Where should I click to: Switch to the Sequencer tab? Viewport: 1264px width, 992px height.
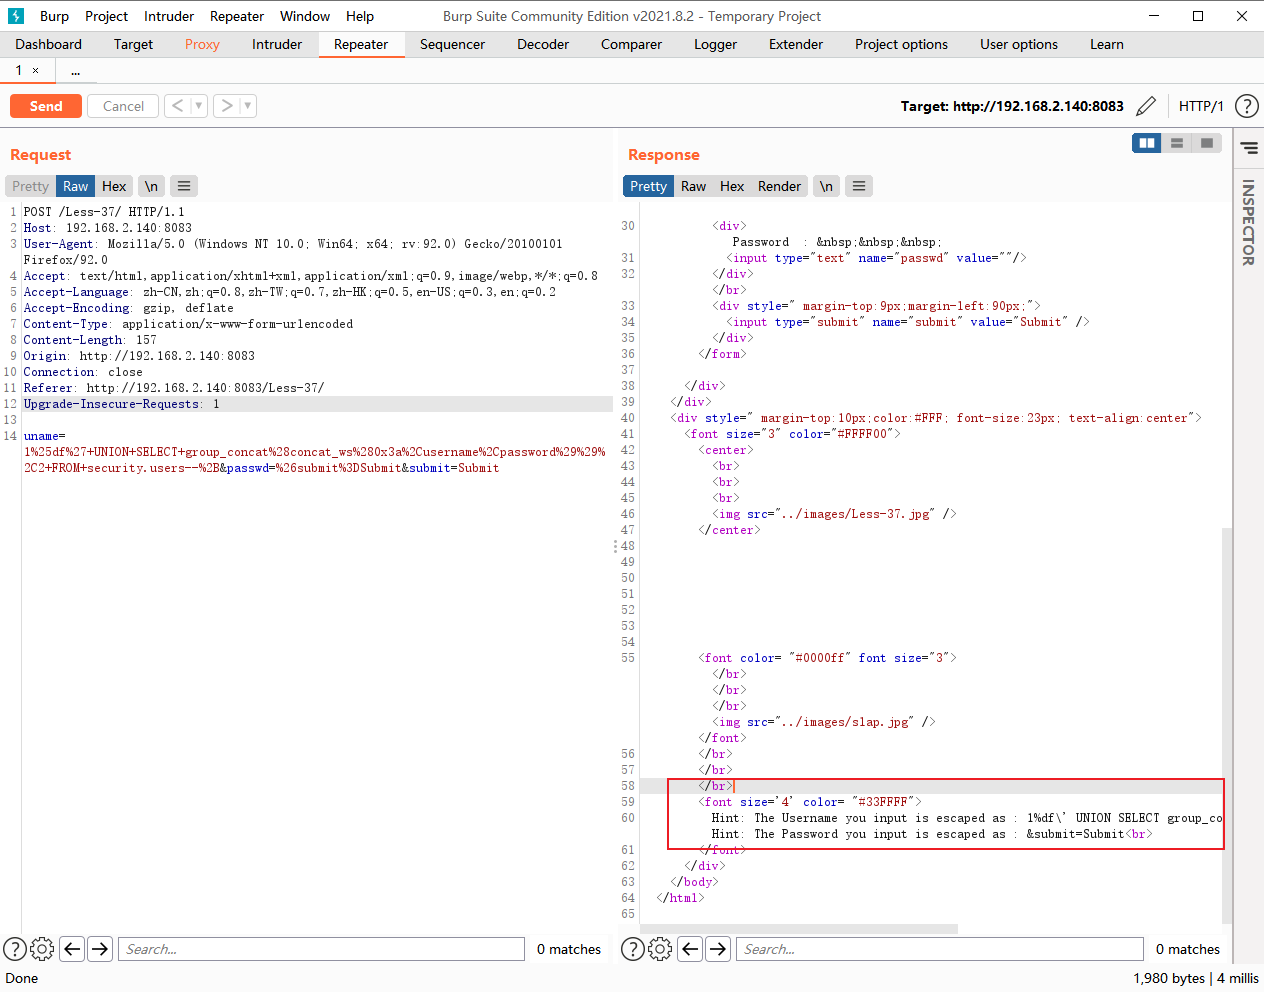tap(452, 44)
